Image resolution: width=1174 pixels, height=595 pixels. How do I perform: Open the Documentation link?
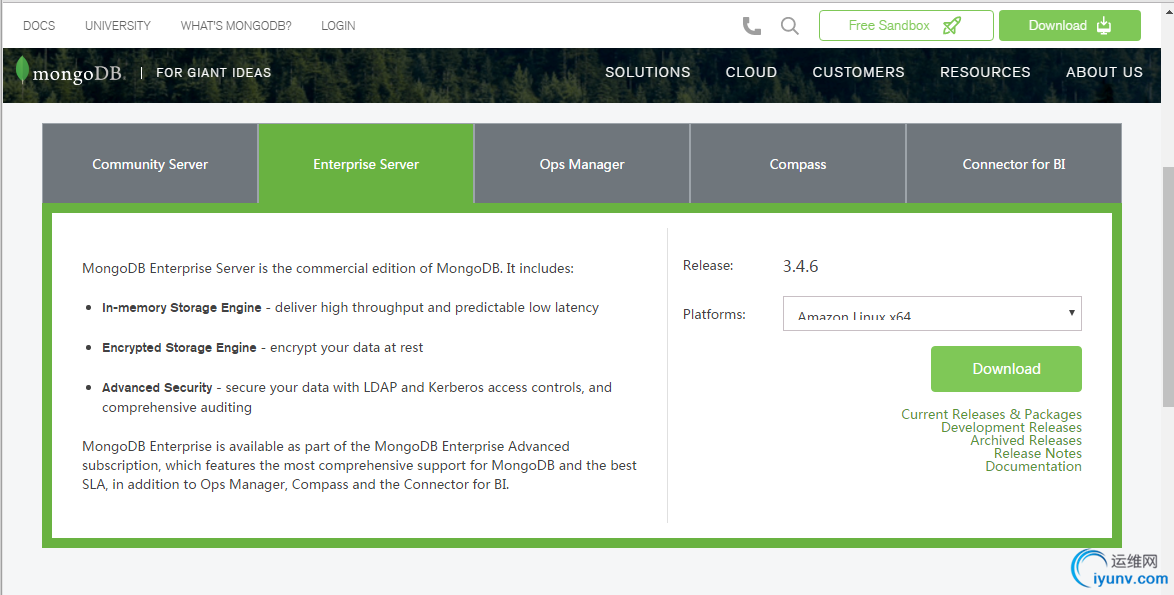(1033, 466)
